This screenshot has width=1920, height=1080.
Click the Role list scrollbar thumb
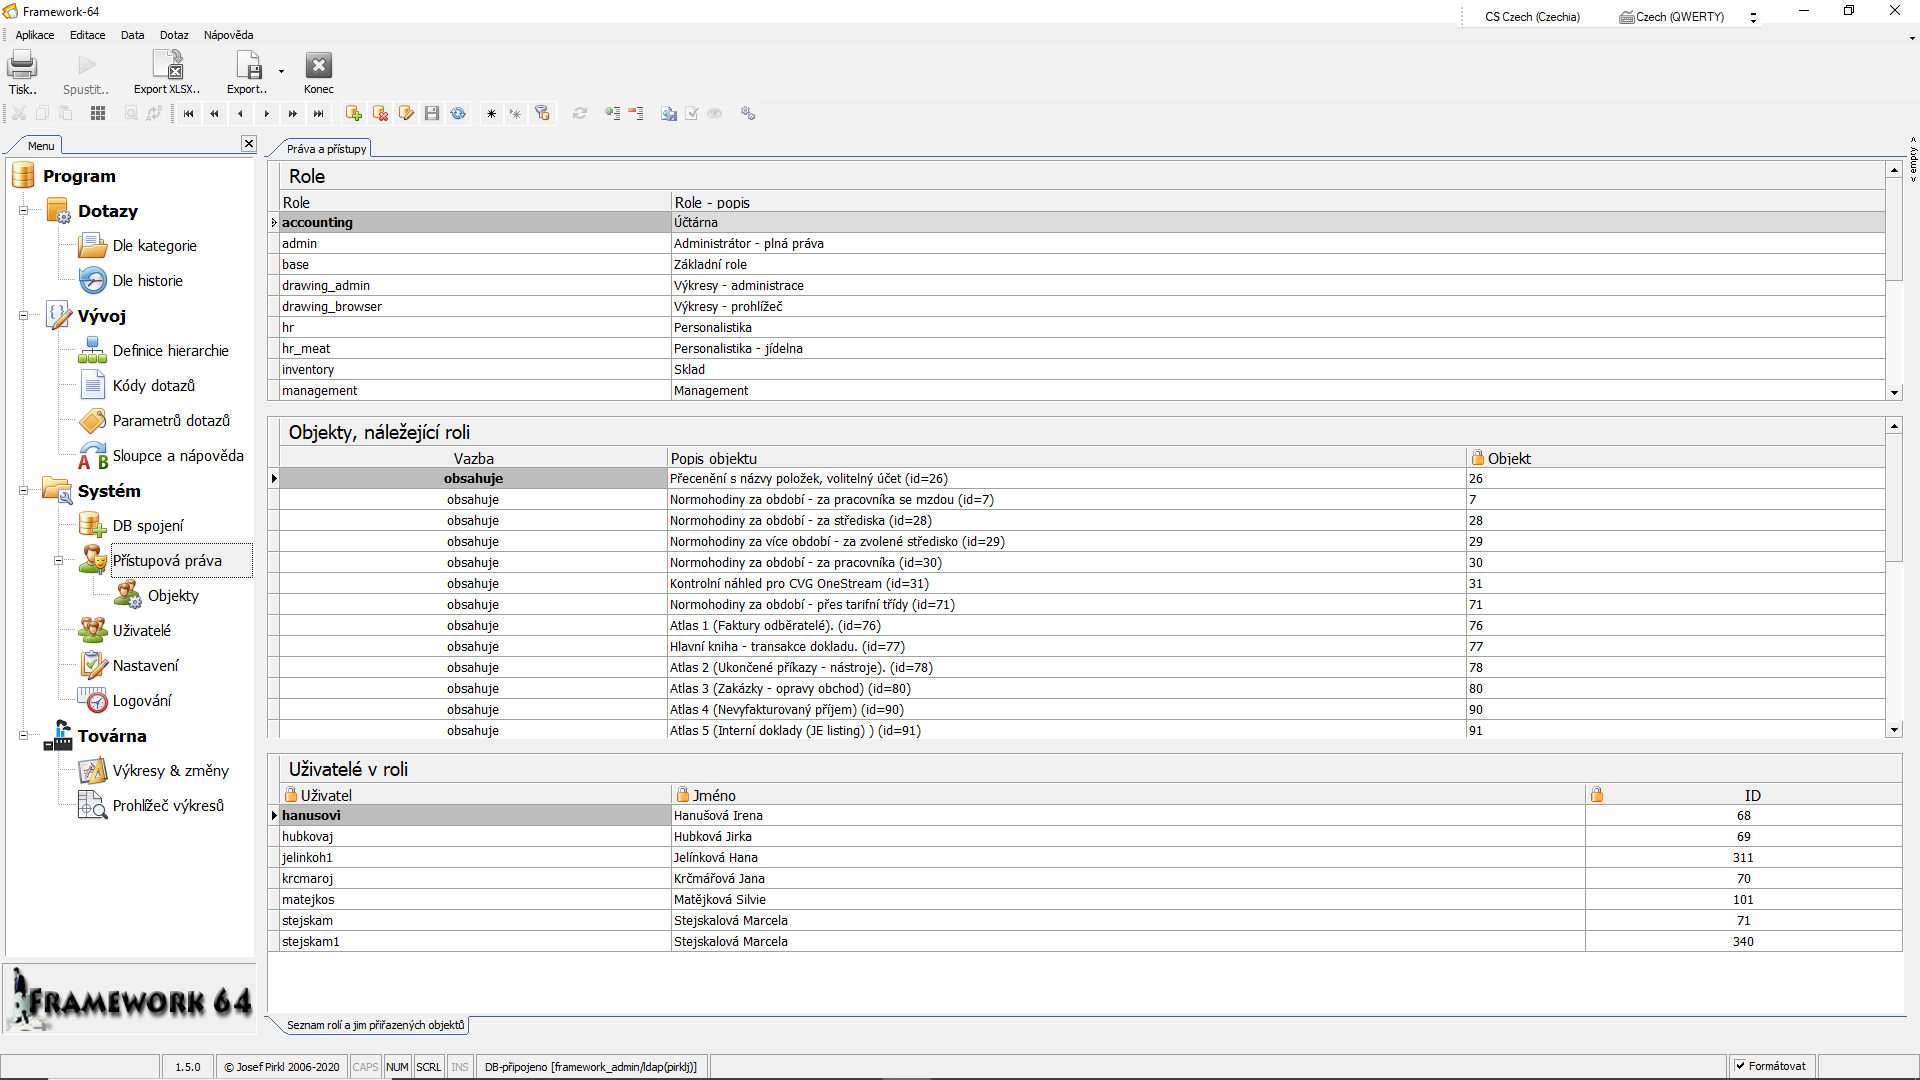[x=1894, y=230]
